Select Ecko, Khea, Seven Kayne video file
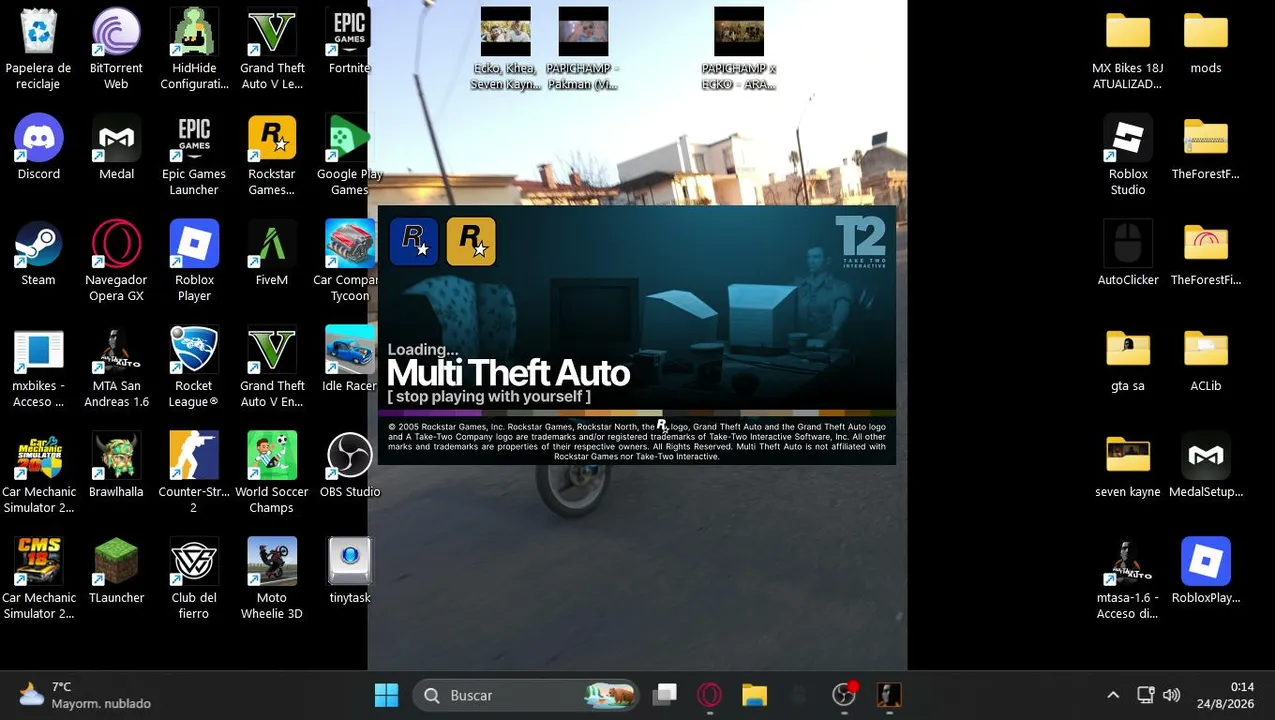Viewport: 1275px width, 720px height. pyautogui.click(x=505, y=49)
